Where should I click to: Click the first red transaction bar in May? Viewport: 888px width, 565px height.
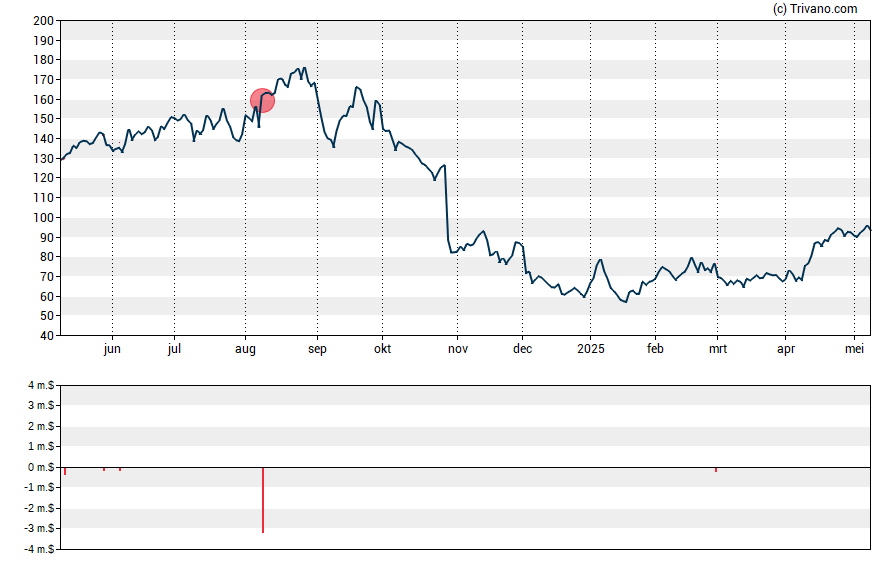[x=65, y=471]
